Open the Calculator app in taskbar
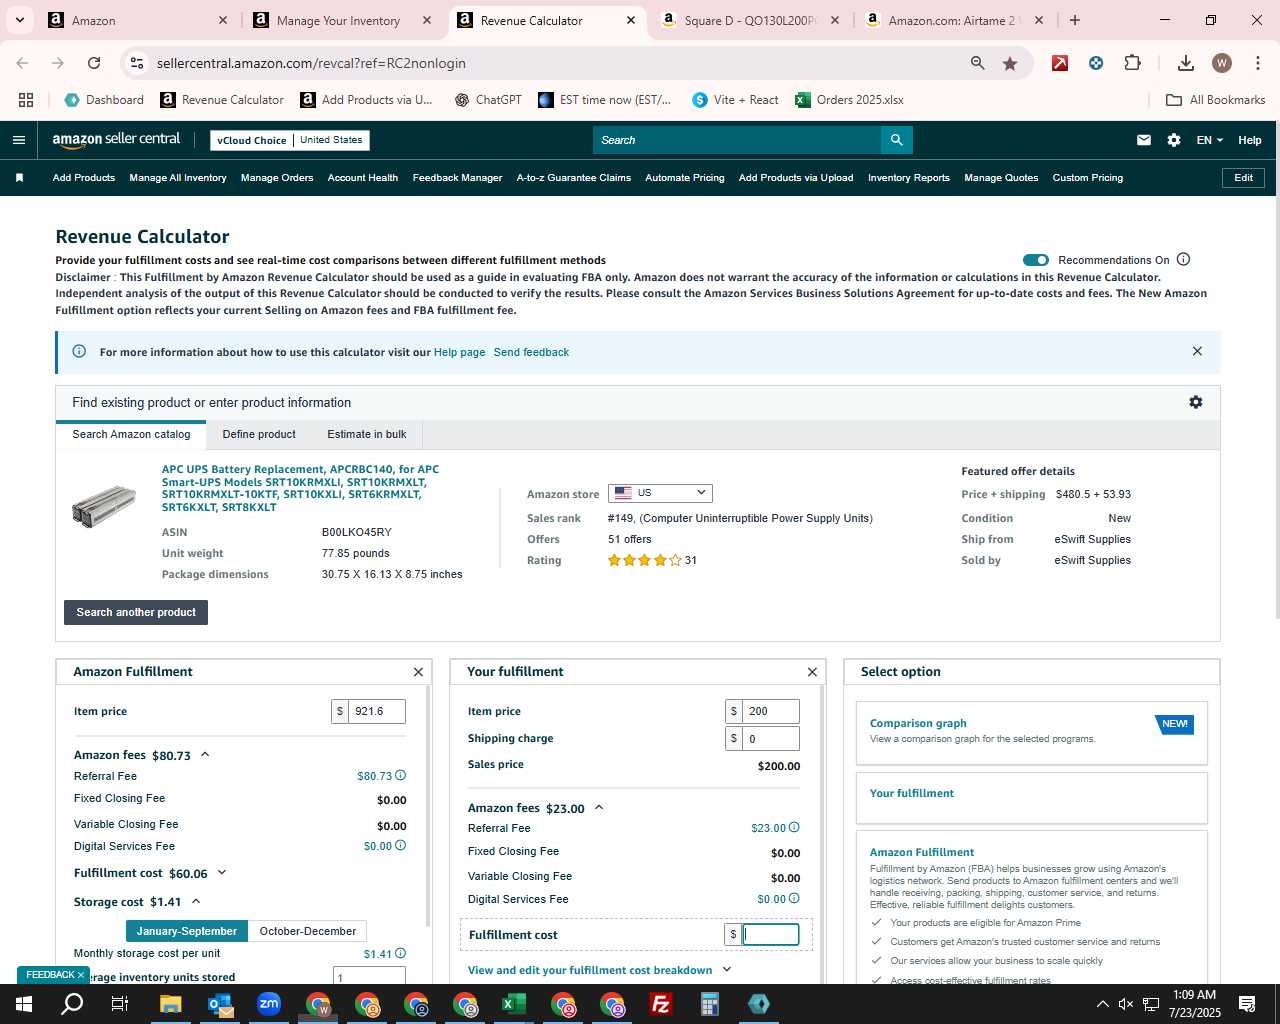 click(710, 1004)
